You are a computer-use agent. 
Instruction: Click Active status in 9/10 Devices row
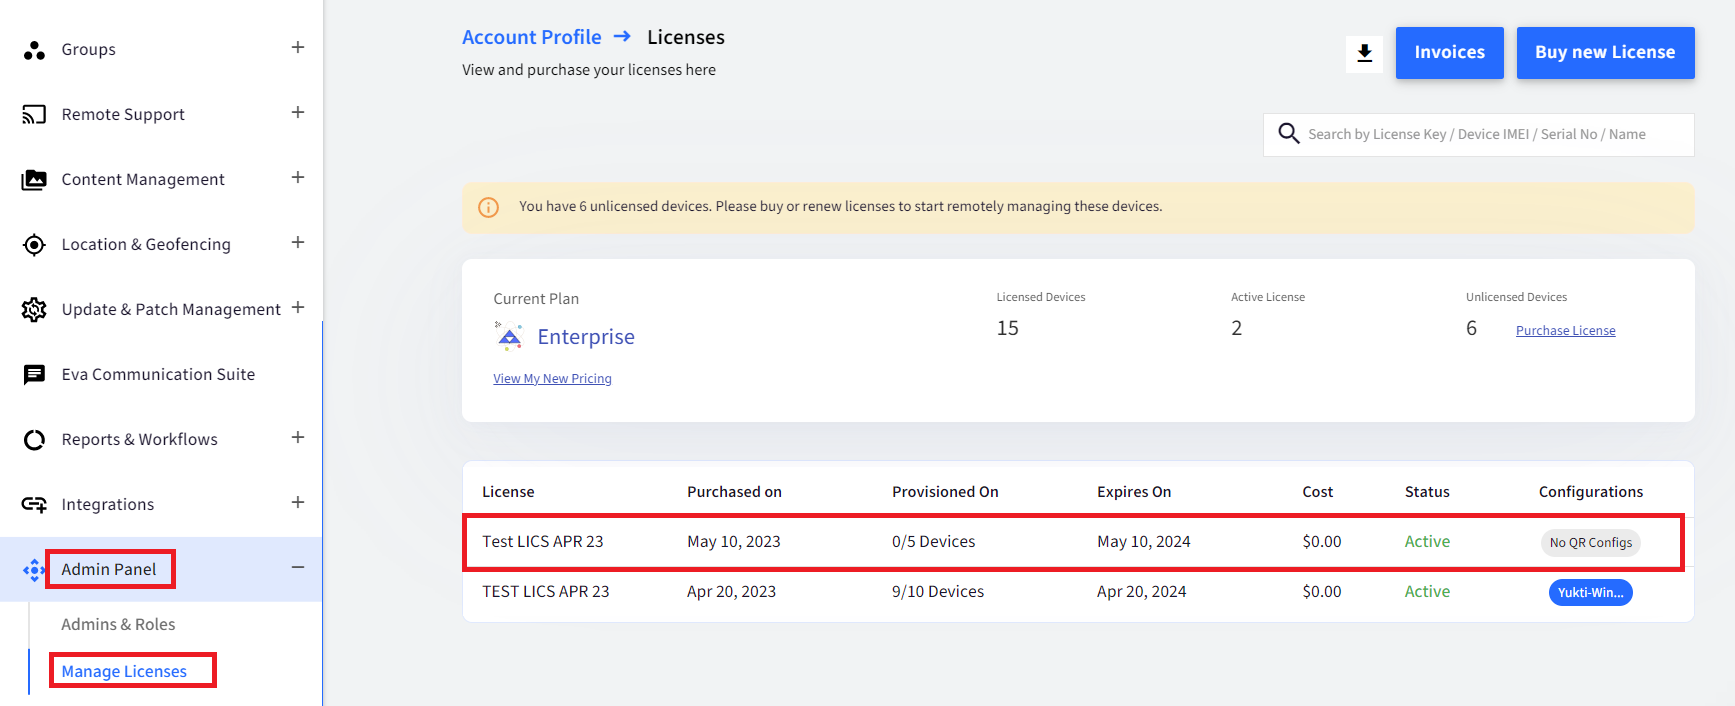tap(1427, 592)
